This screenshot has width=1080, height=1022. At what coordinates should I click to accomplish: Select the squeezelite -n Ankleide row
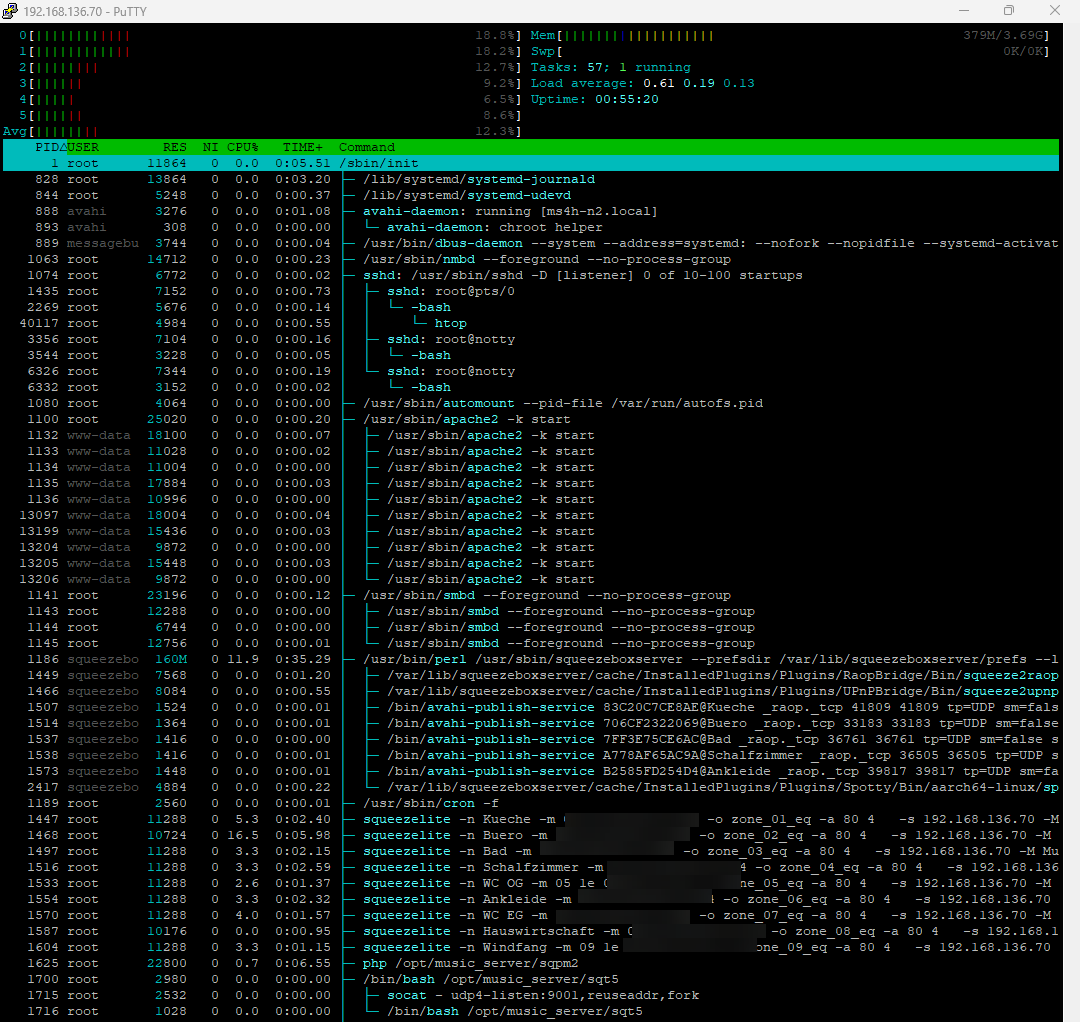pyautogui.click(x=530, y=899)
